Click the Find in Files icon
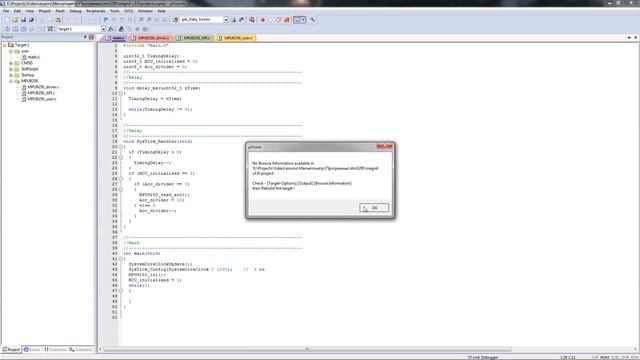The height and width of the screenshot is (360, 640). (x=175, y=20)
